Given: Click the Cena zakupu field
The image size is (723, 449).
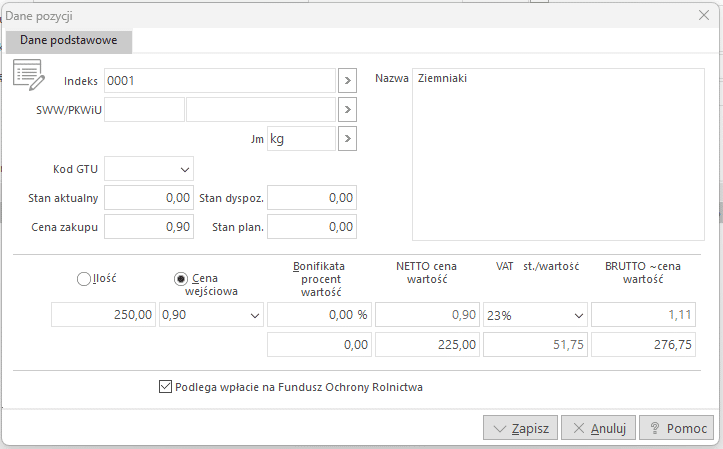Looking at the screenshot, I should [x=149, y=227].
